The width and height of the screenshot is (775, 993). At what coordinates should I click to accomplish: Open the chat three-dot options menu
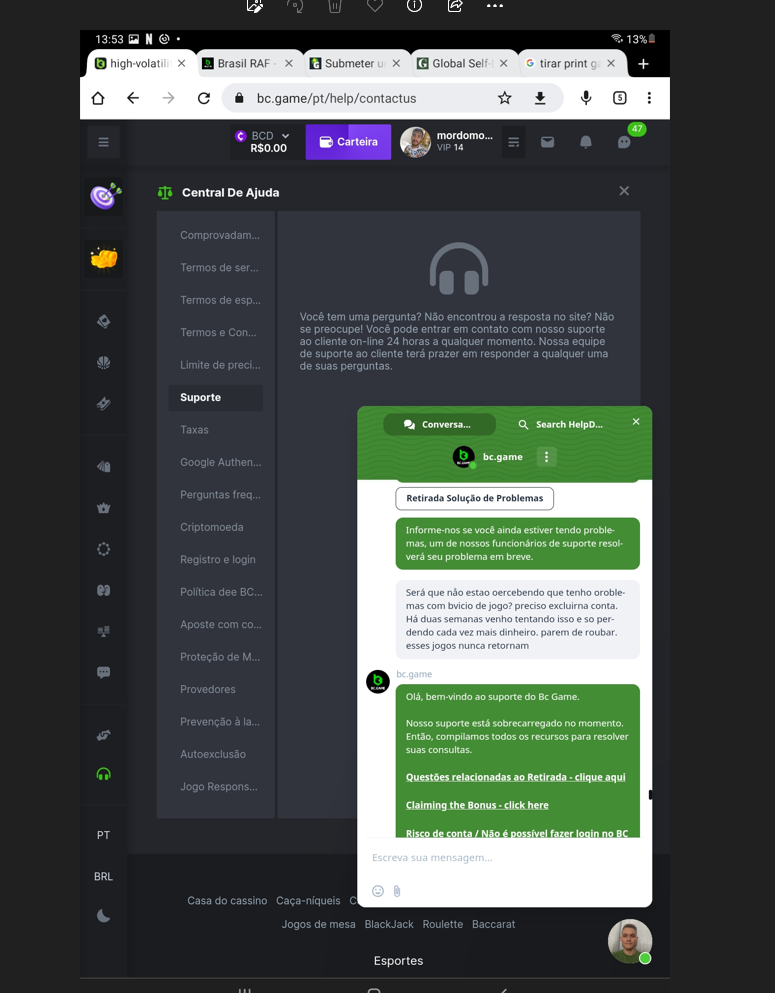pos(546,457)
